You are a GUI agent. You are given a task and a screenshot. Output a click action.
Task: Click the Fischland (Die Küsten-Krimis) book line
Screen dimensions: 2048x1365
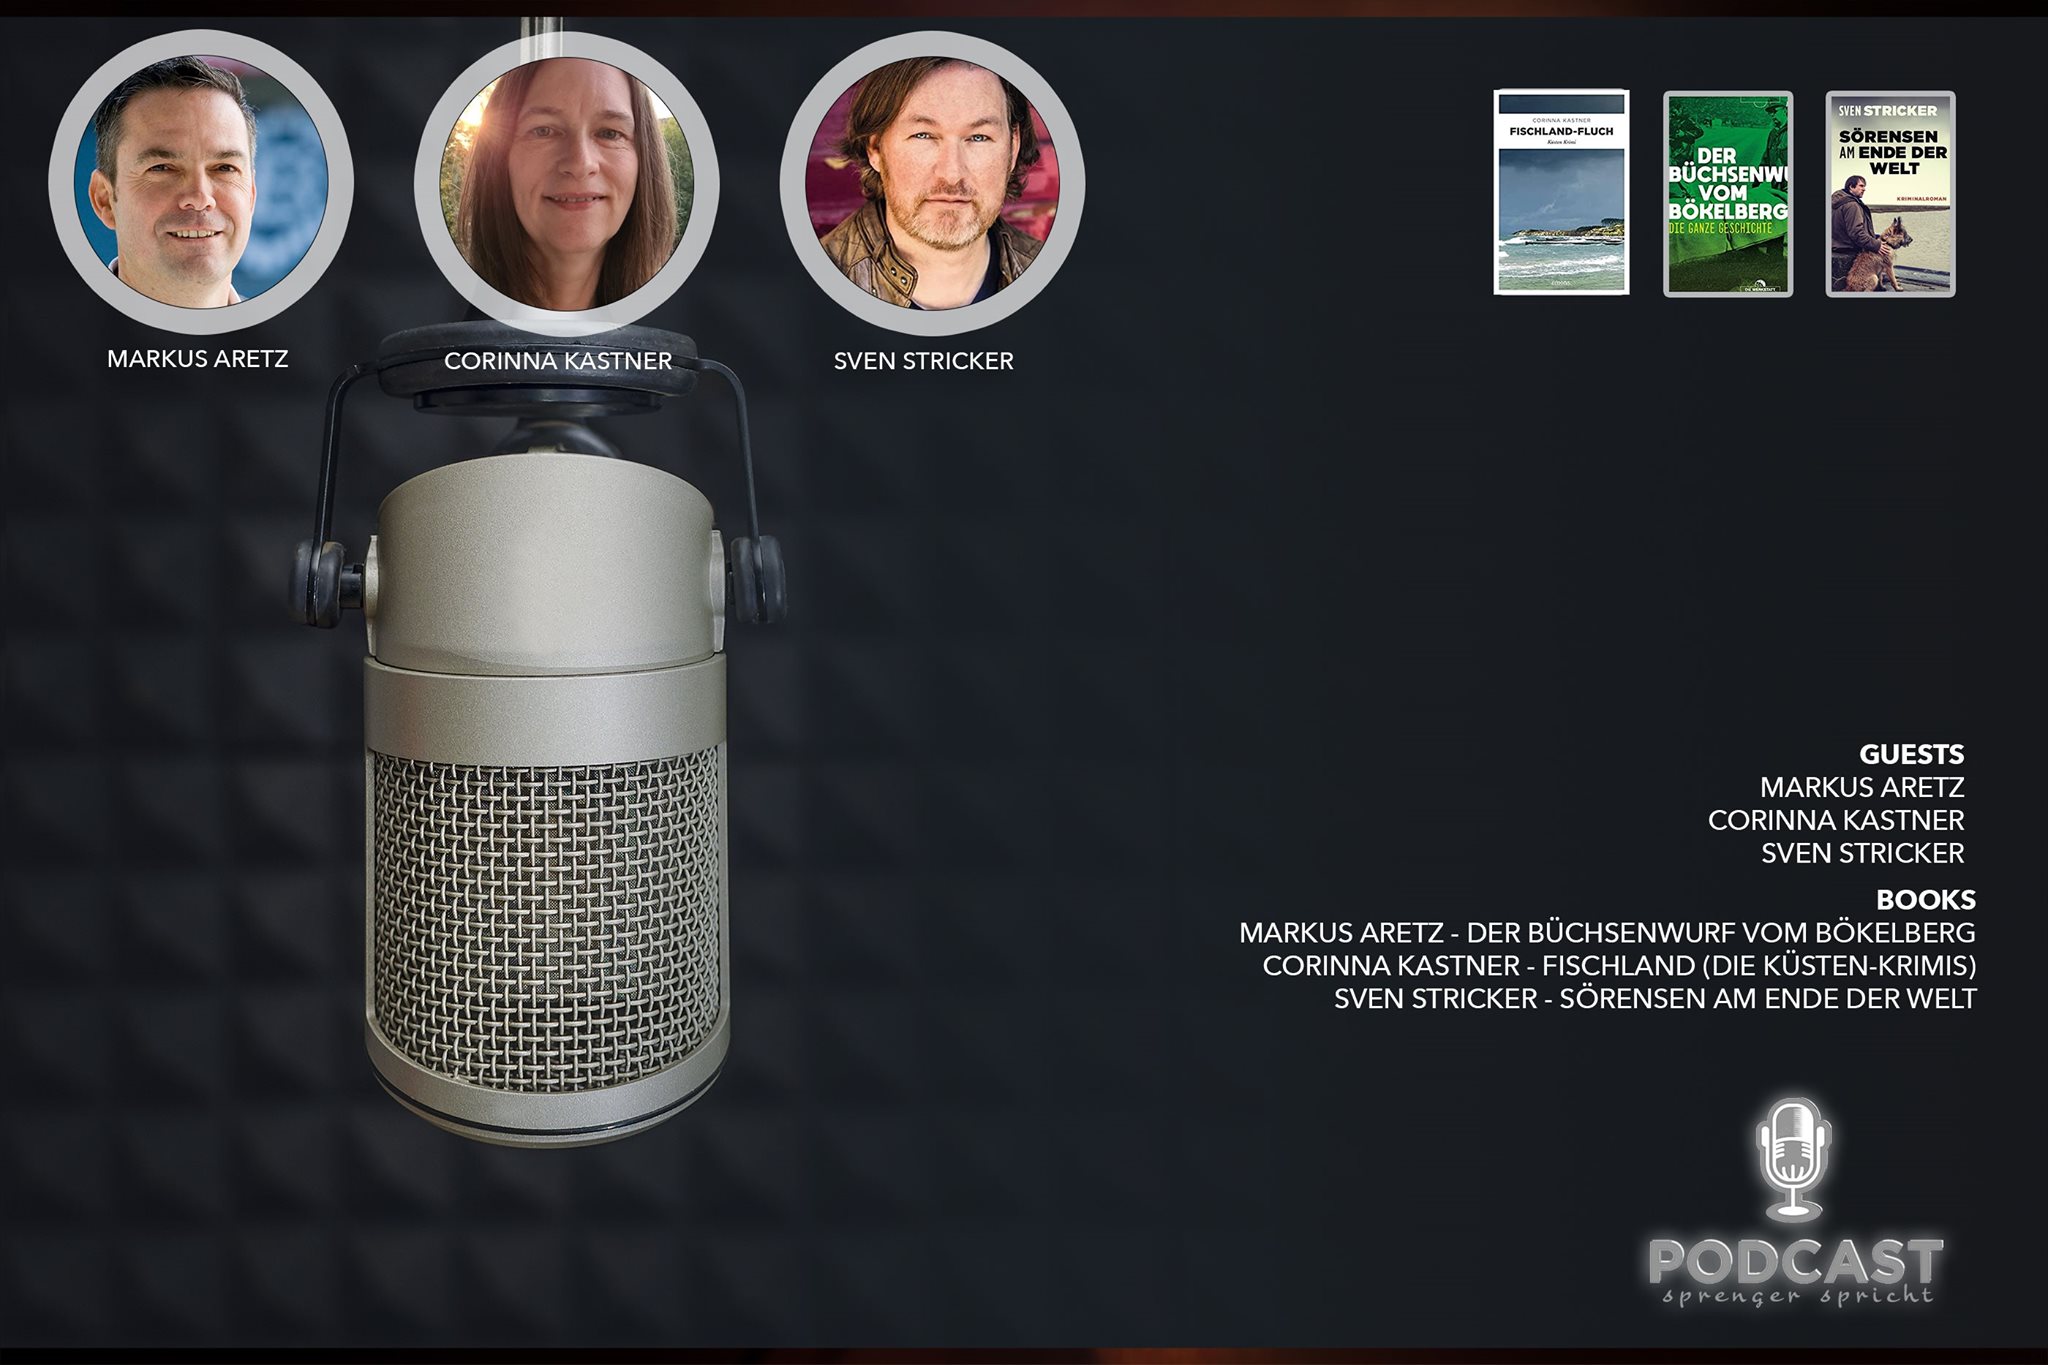(1618, 966)
